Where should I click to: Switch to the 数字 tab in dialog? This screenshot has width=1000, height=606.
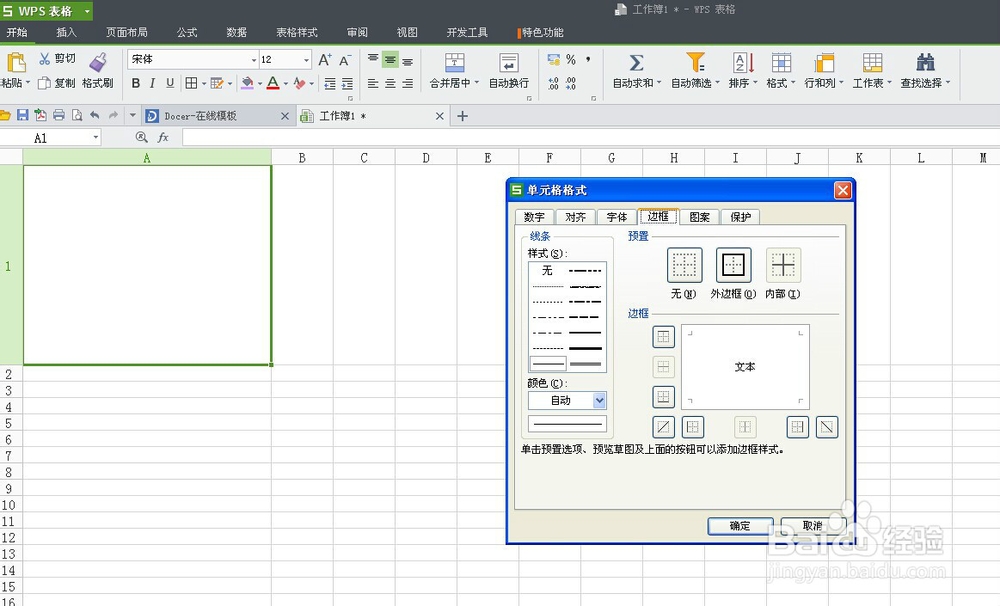534,217
